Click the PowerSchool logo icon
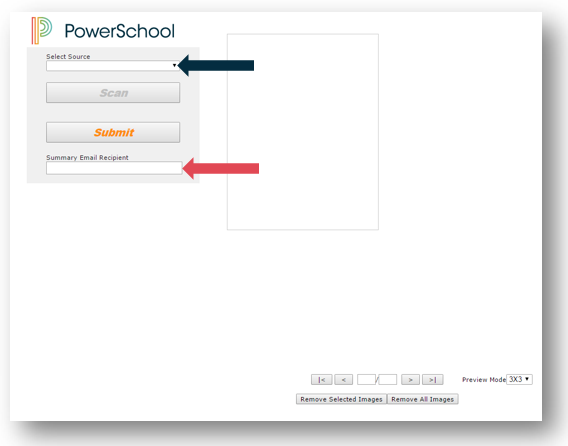Screen dimensions: 568x446 coord(42,30)
